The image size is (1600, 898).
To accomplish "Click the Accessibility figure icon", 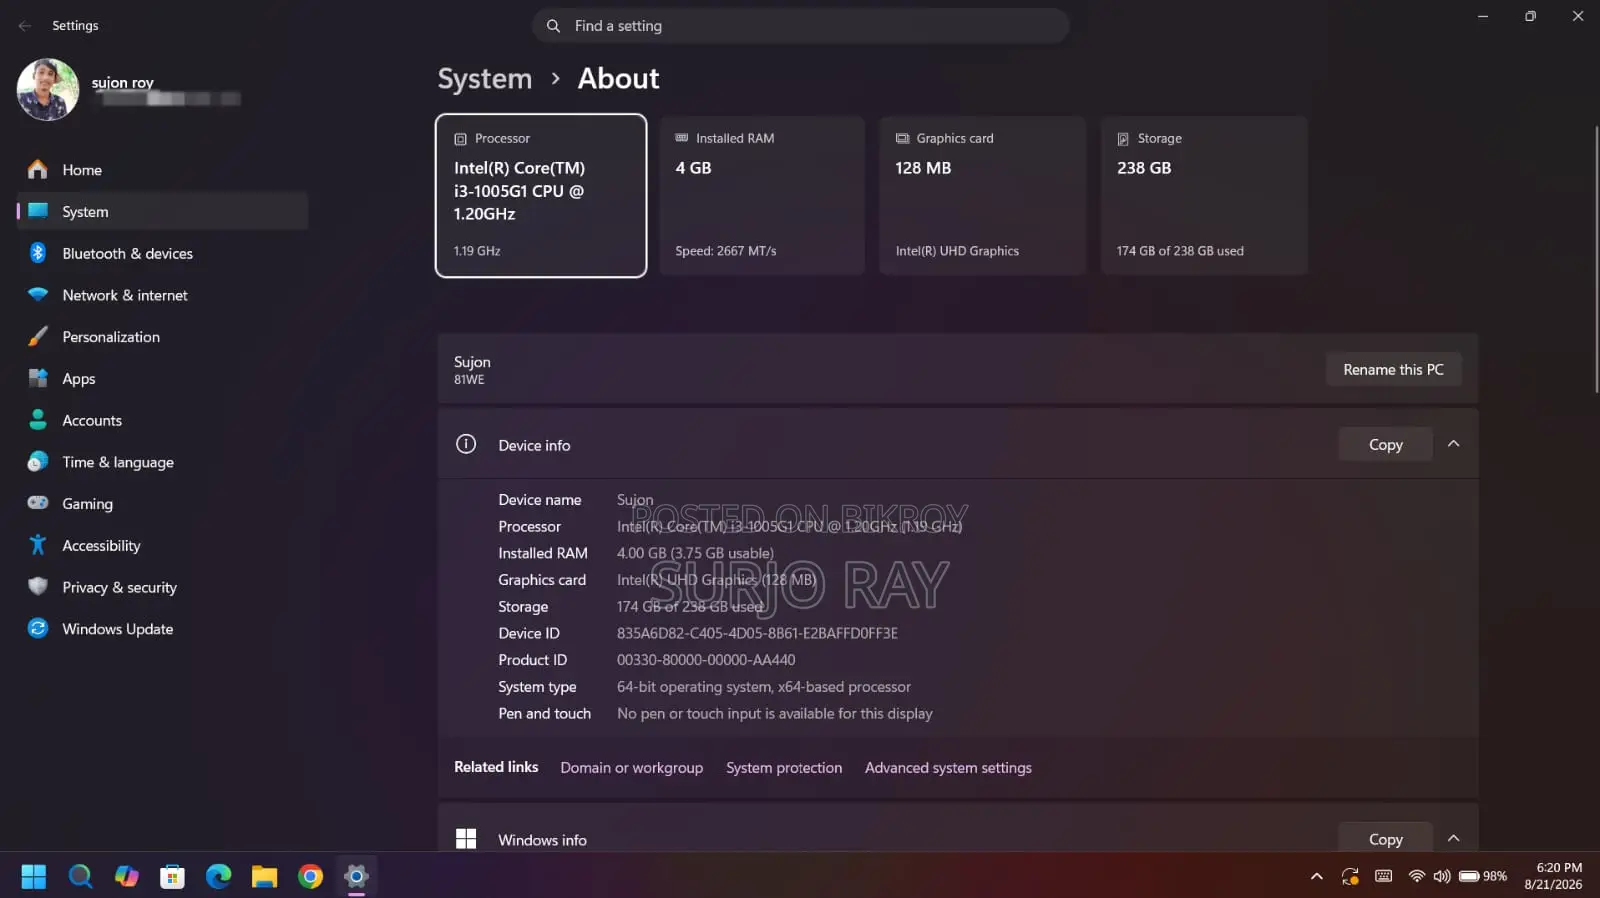I will click(38, 545).
